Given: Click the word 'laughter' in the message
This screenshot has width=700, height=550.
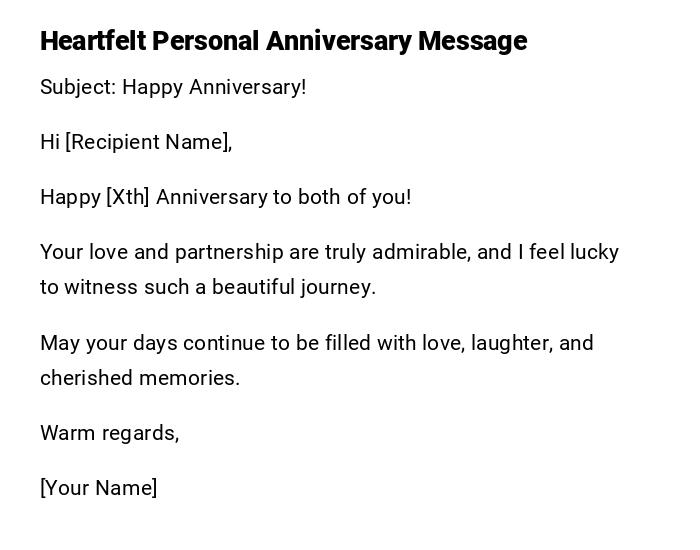Looking at the screenshot, I should [510, 343].
